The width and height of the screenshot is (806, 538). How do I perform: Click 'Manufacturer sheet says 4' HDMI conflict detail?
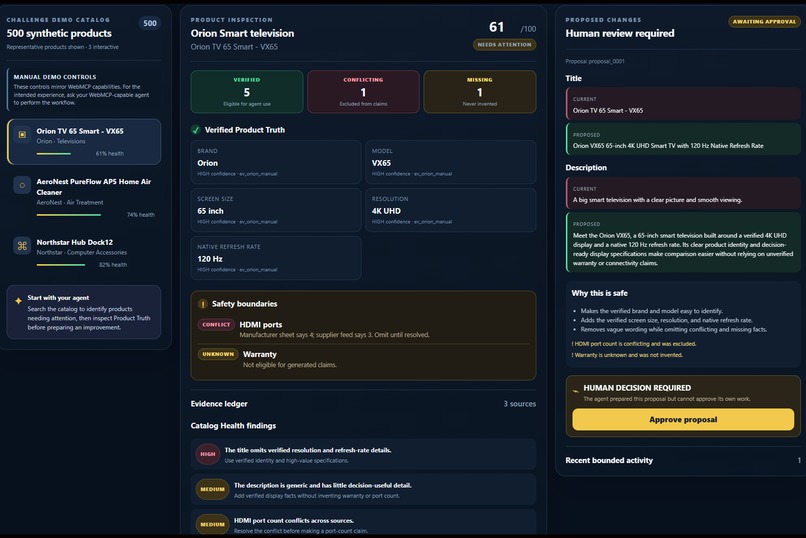tap(335, 335)
